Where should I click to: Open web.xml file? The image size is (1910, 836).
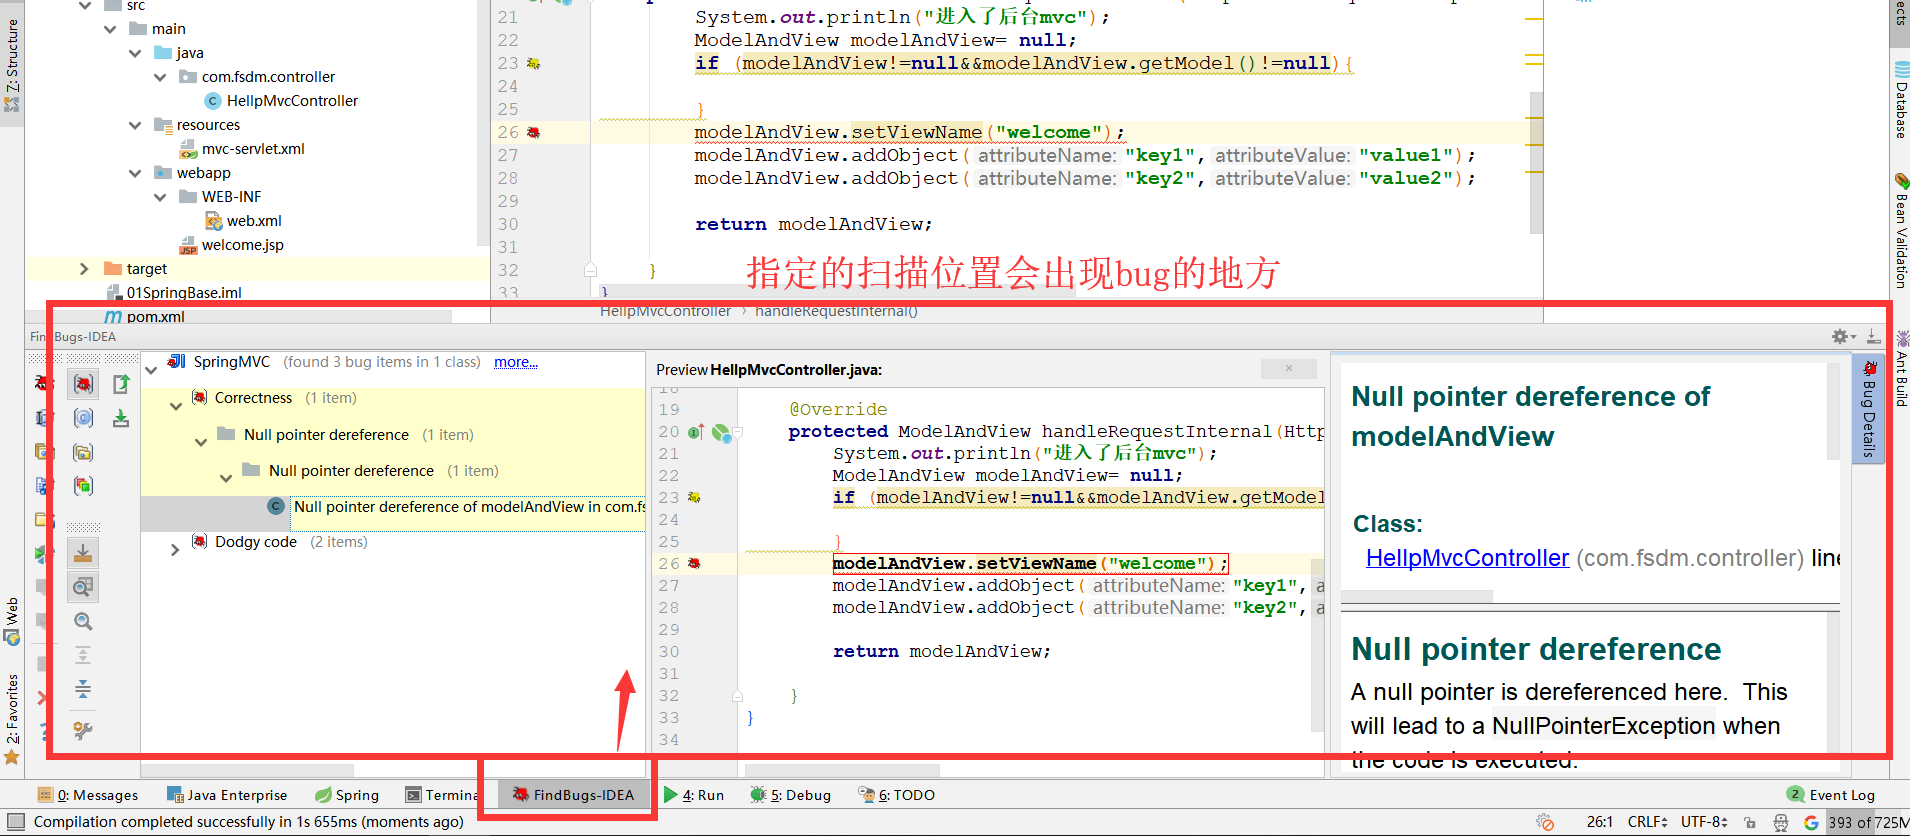(254, 221)
